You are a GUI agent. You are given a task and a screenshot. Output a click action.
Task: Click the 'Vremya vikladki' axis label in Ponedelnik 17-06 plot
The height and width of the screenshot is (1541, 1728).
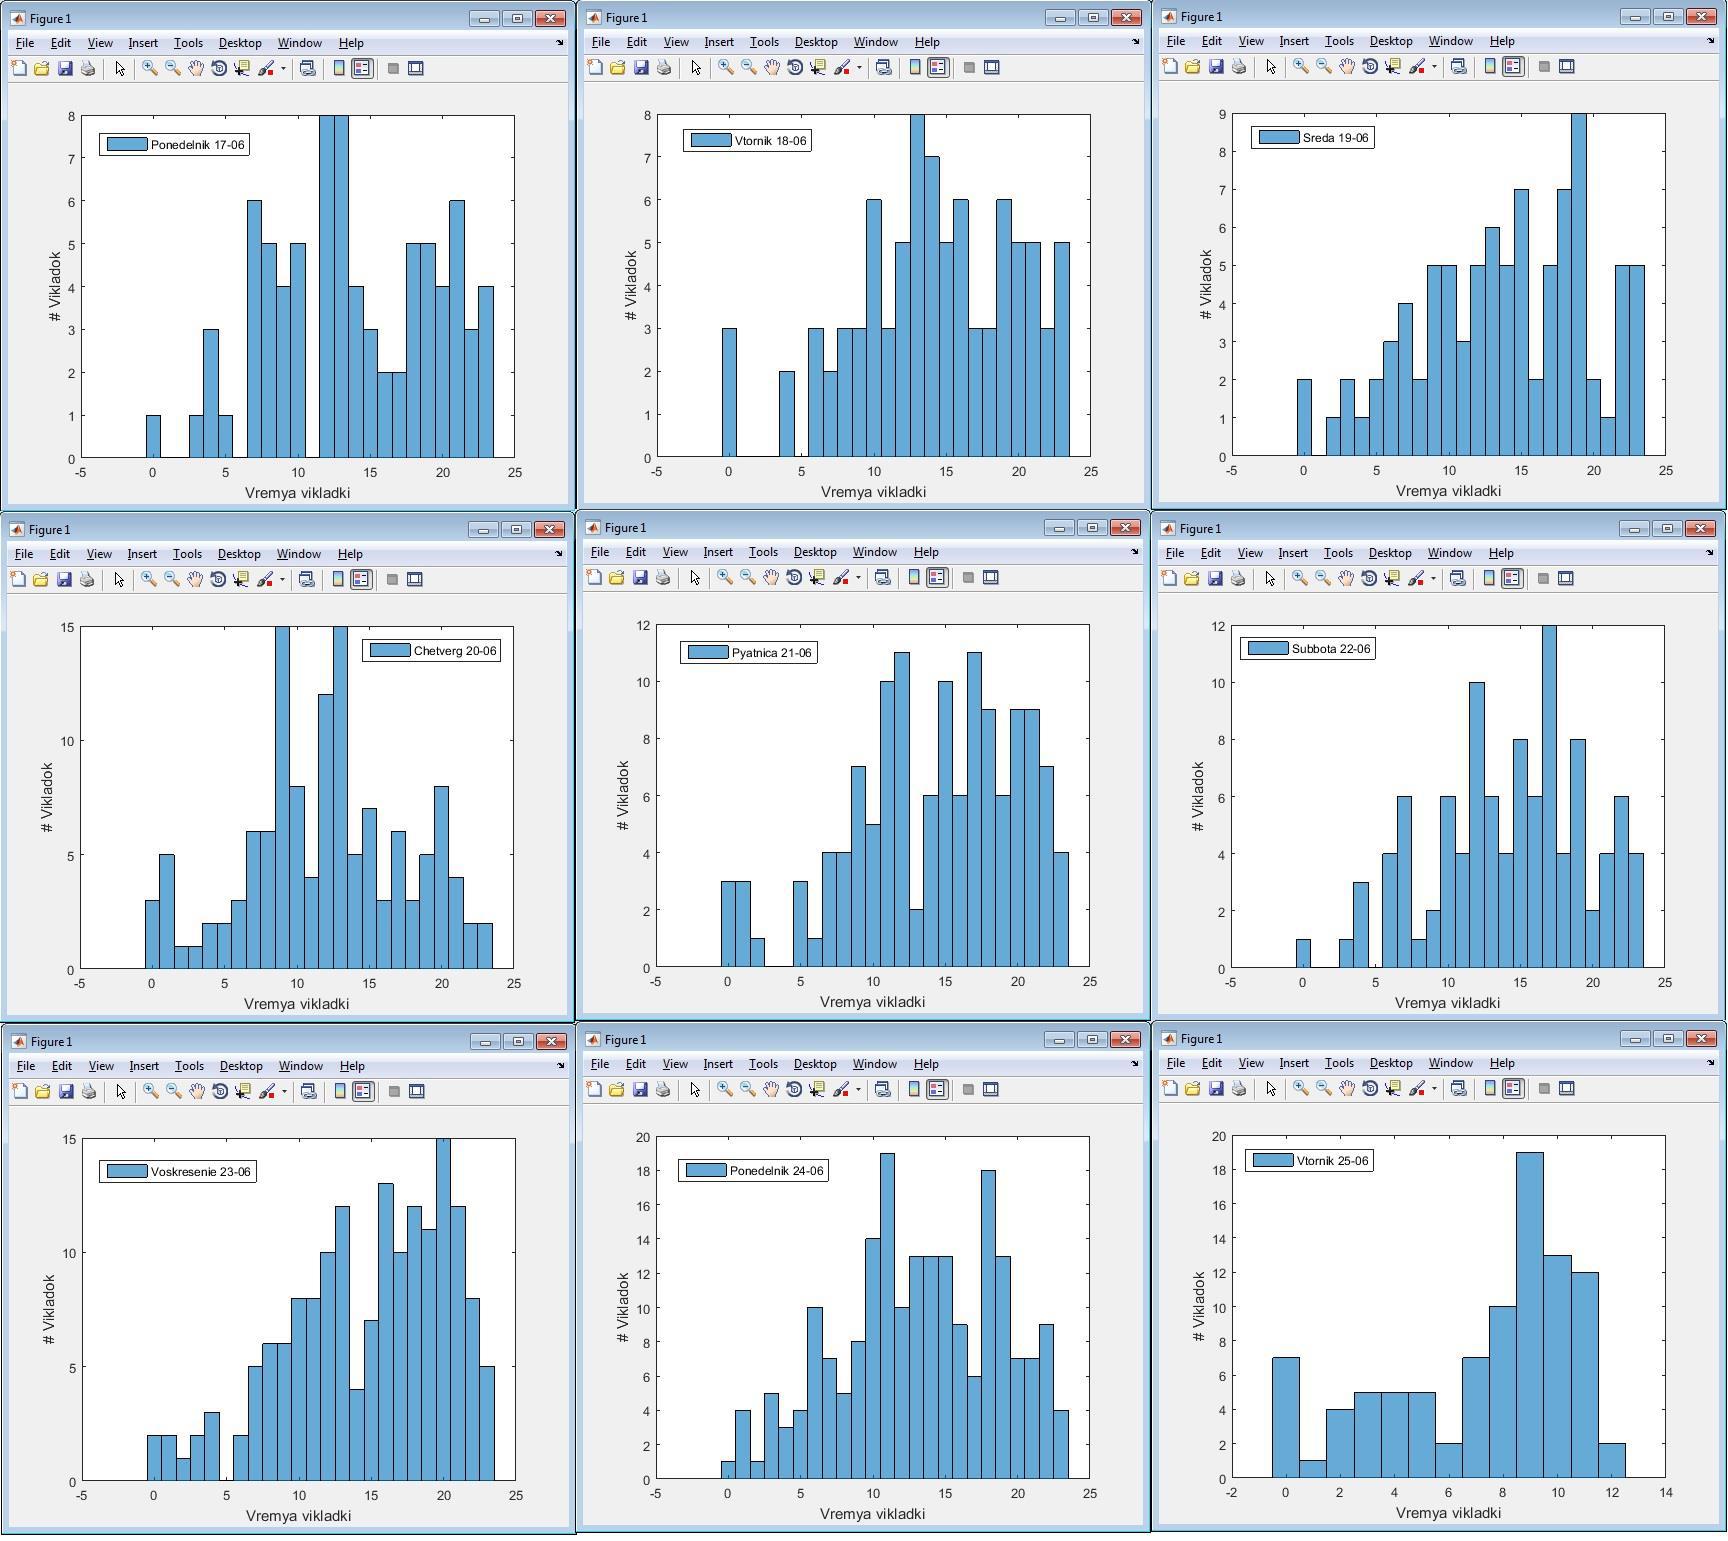(x=297, y=493)
